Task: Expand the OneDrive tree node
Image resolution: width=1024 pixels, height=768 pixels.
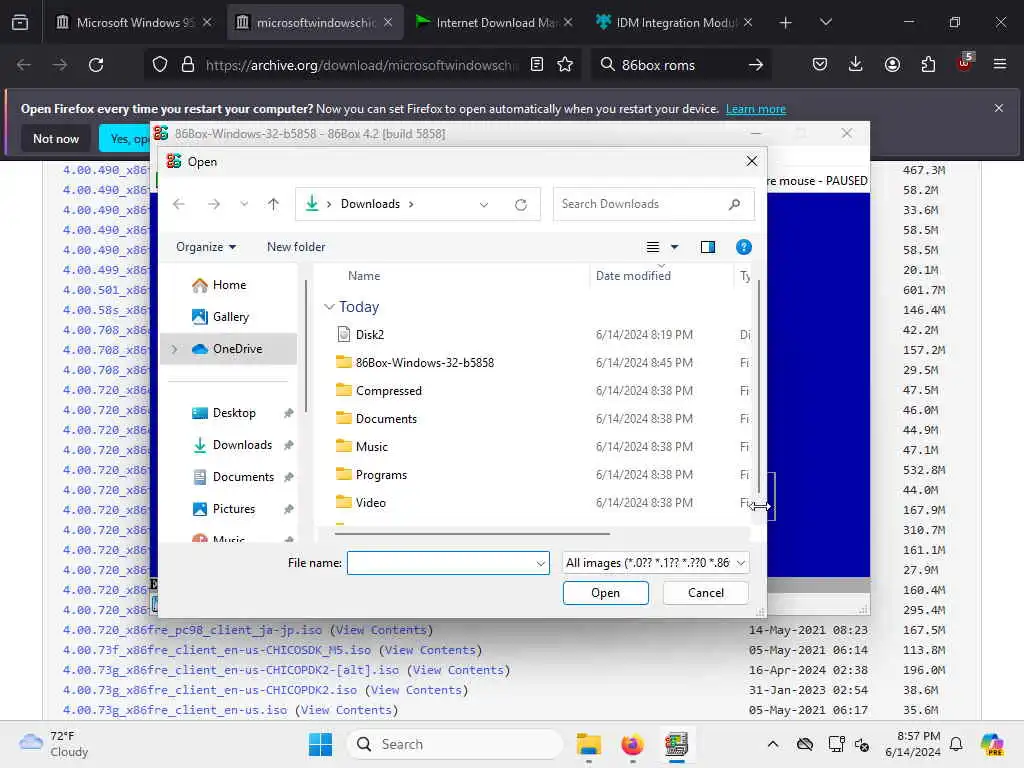Action: (174, 349)
